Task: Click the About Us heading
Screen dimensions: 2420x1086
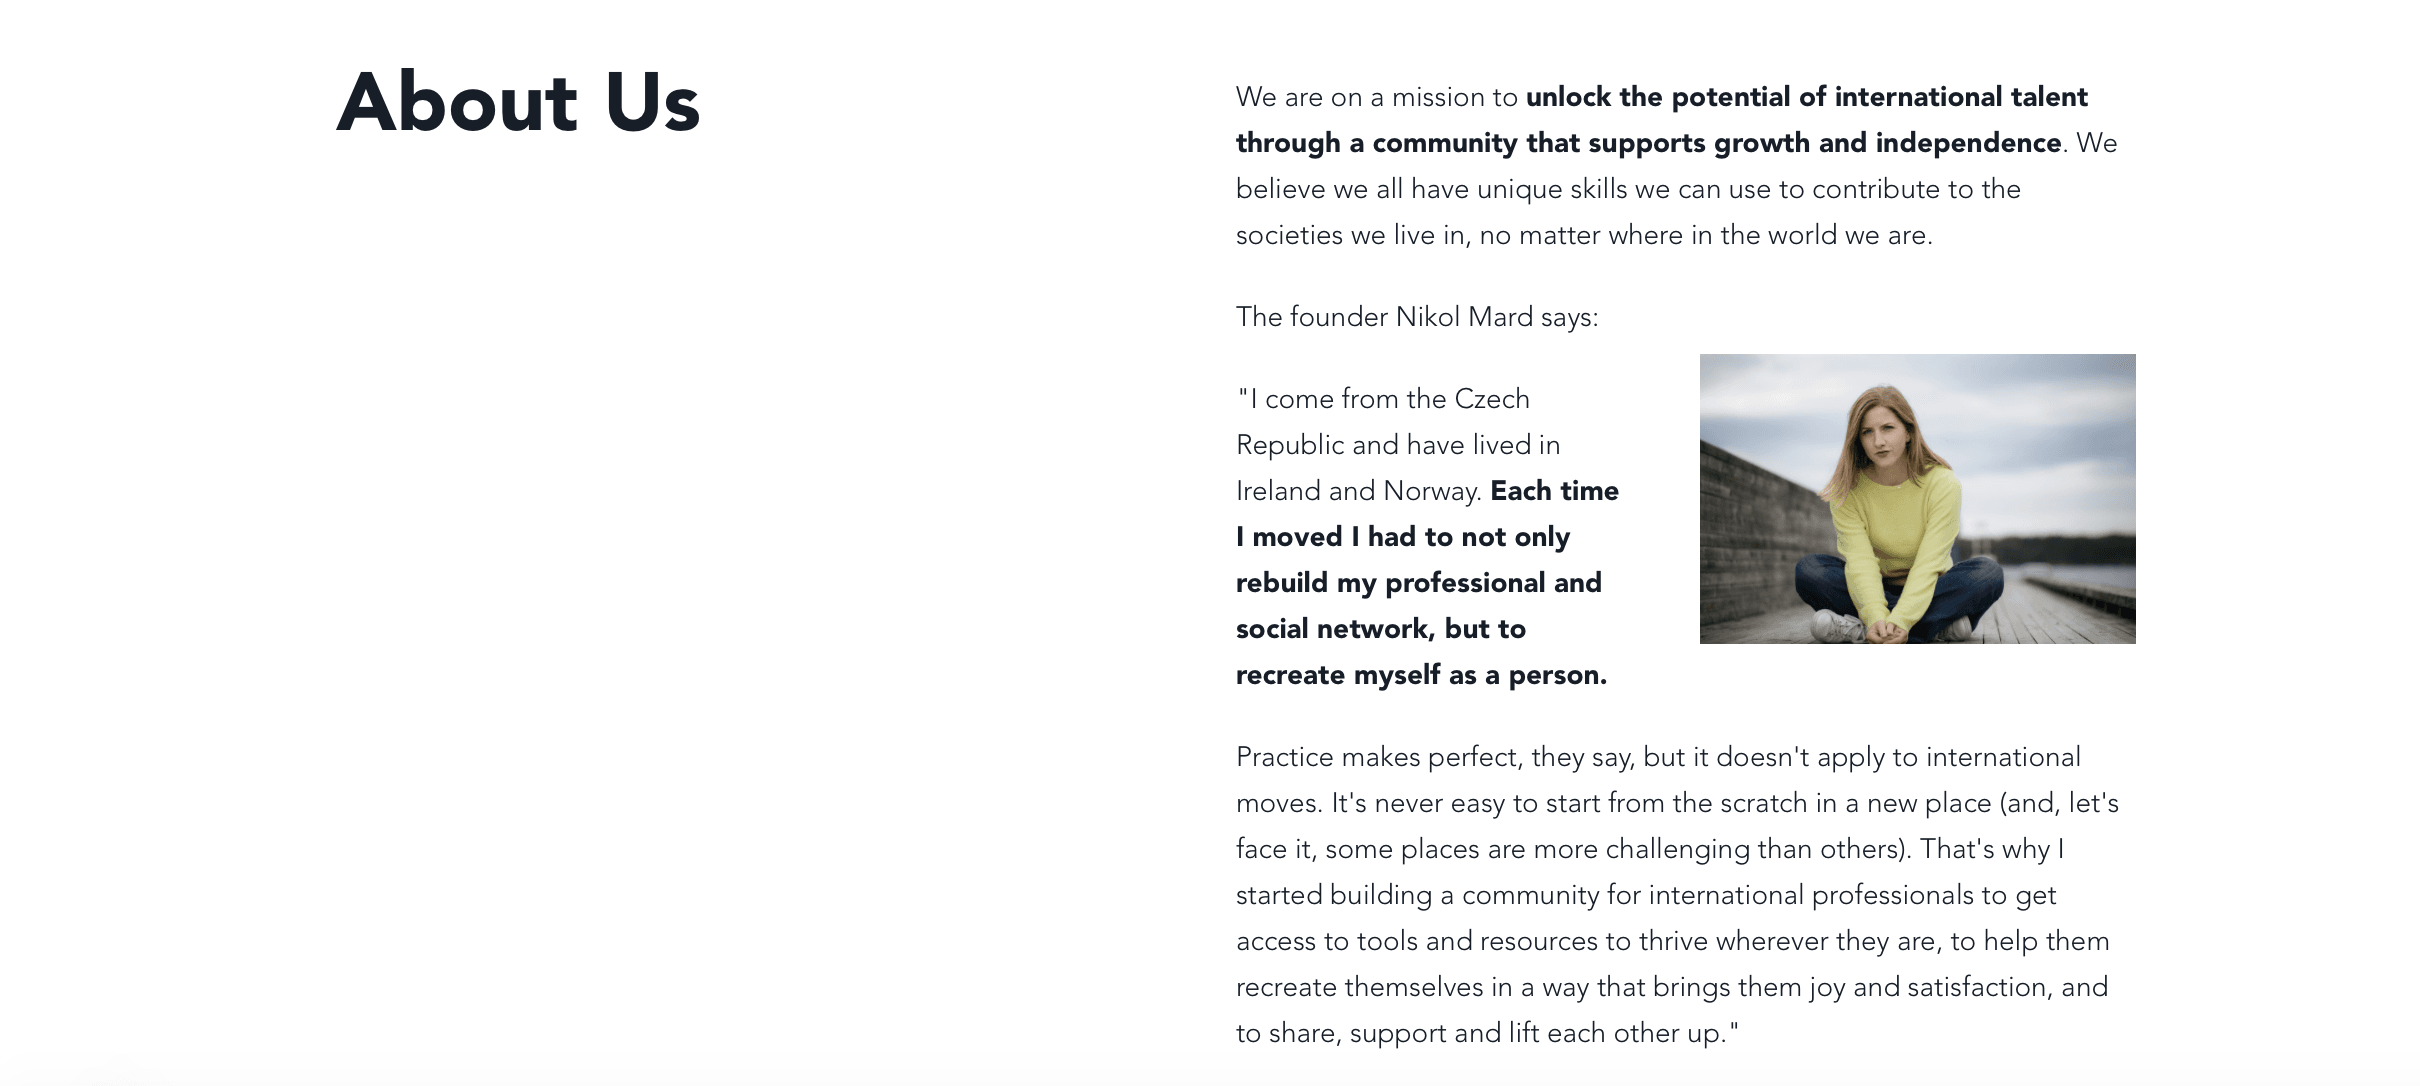Action: tap(518, 103)
